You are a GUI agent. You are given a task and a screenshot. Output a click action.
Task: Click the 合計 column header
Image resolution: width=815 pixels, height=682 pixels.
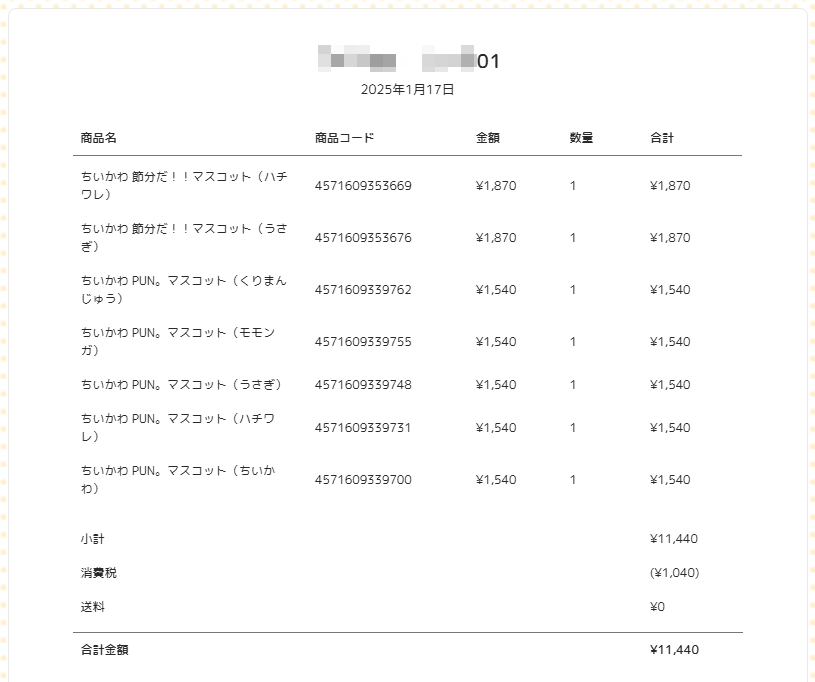point(662,138)
